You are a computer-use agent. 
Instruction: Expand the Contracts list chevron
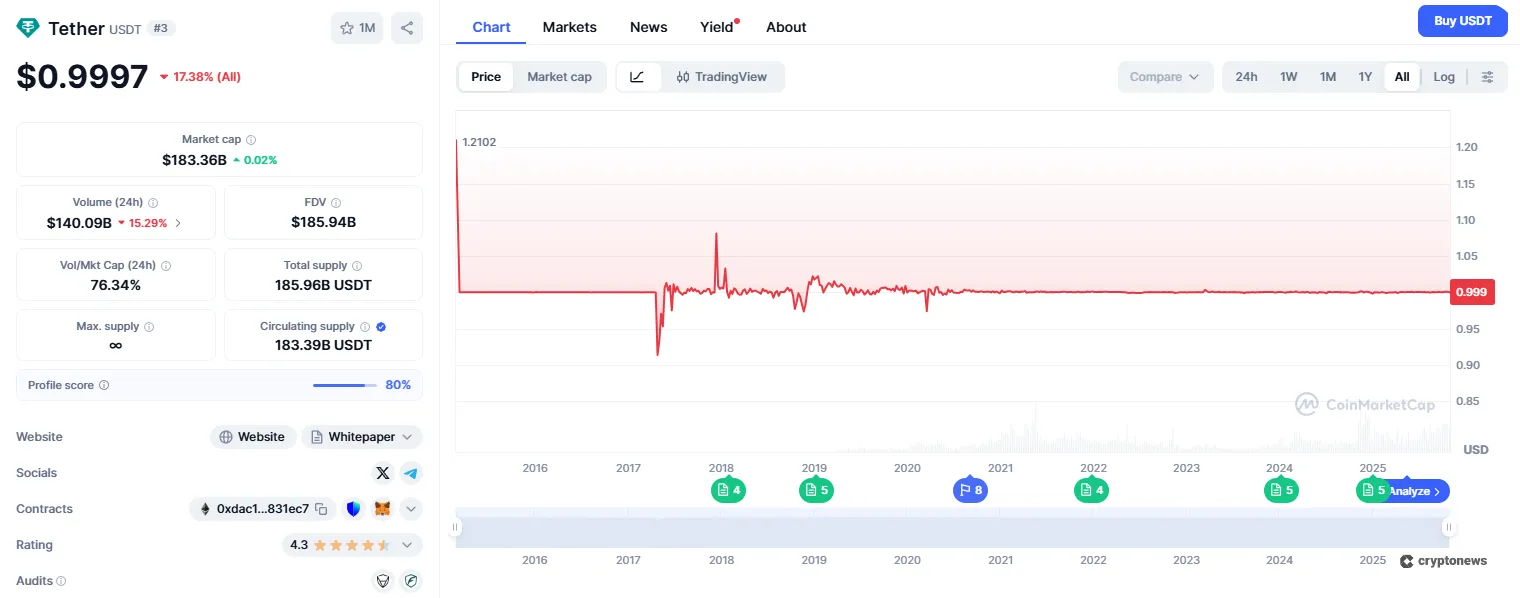[410, 509]
